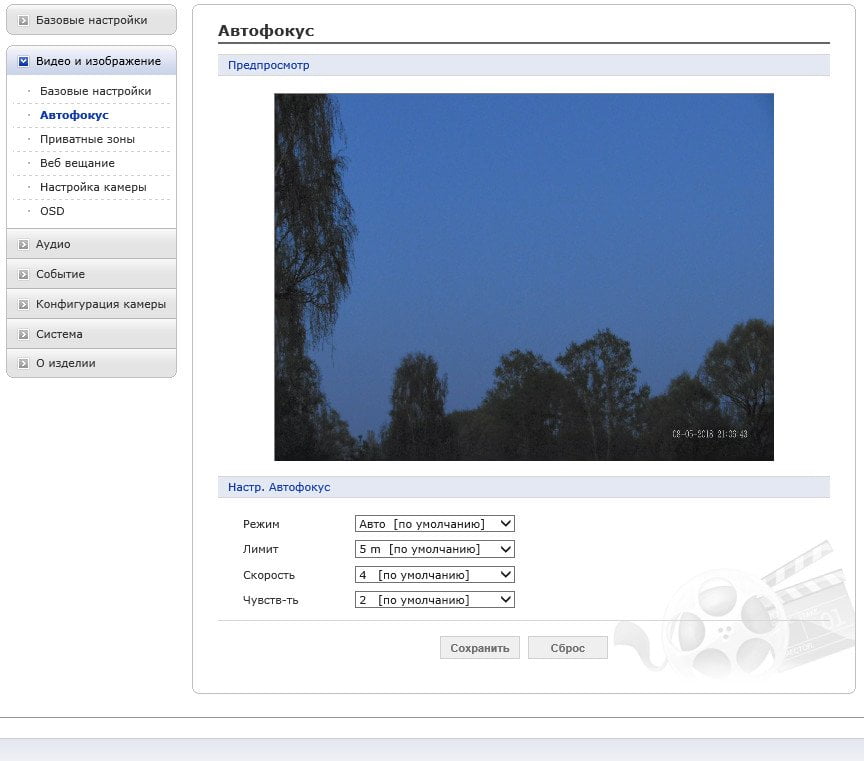Screen dimensions: 864x761
Task: Open the Чувств-ть dropdown
Action: [435, 600]
